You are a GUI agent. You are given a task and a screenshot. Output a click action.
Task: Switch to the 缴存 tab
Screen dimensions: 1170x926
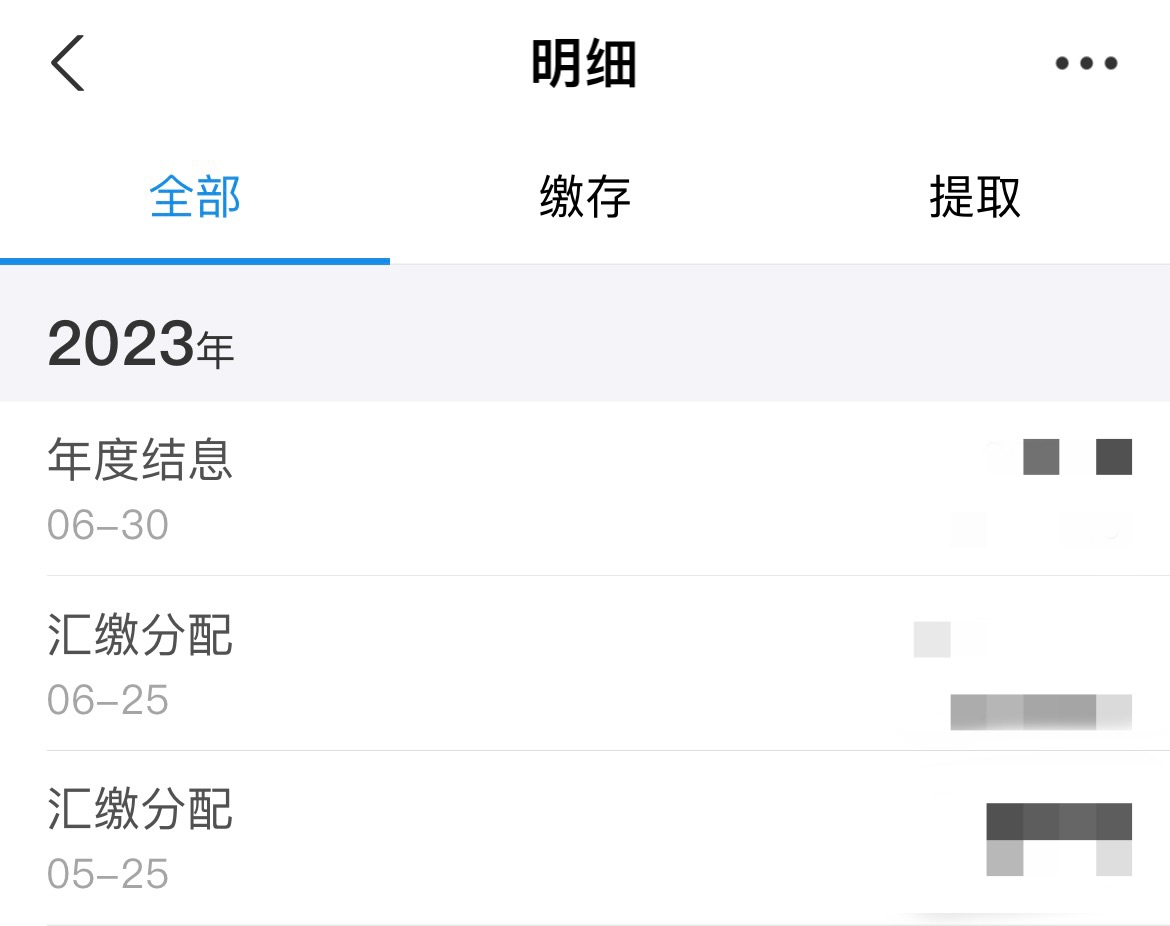(585, 197)
